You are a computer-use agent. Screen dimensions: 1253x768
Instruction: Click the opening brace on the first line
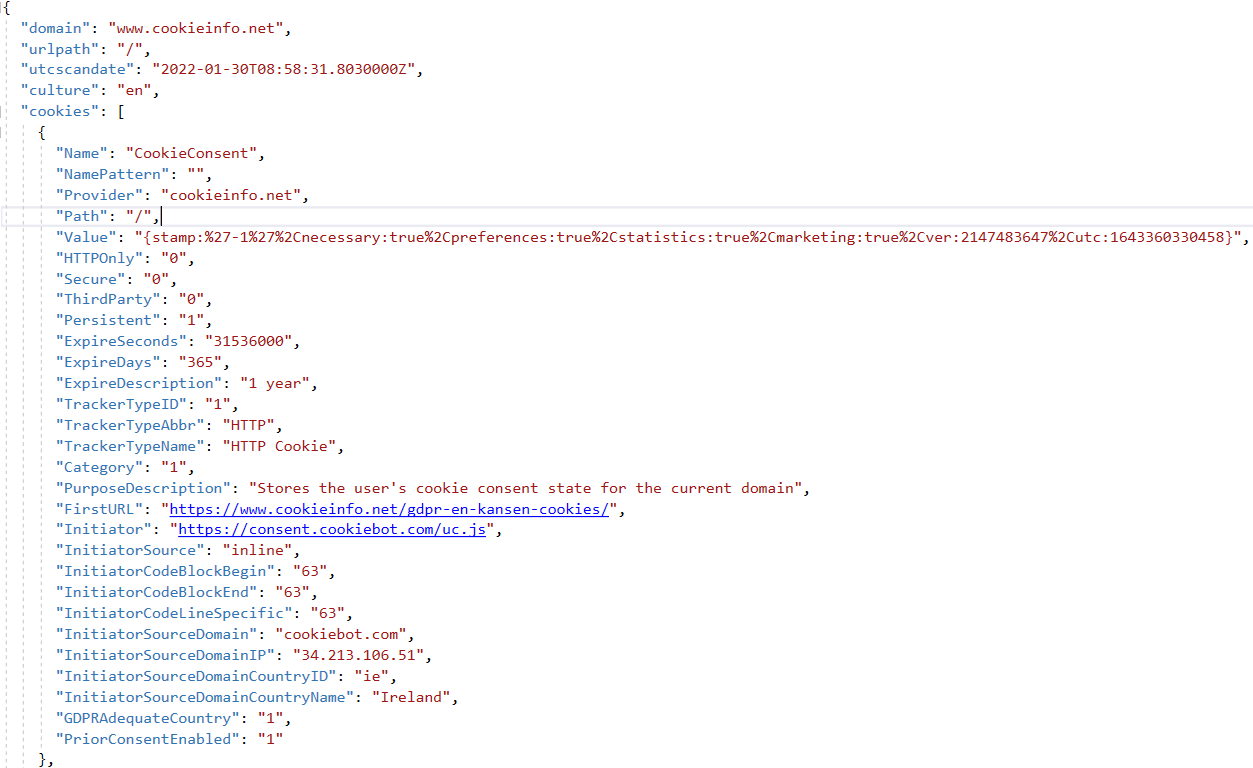(6, 7)
